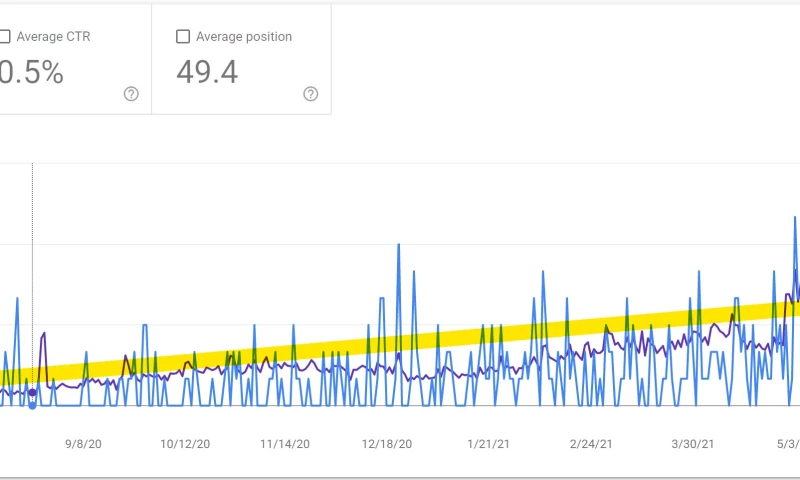Click the purple line spike beside the hover line

(43, 335)
